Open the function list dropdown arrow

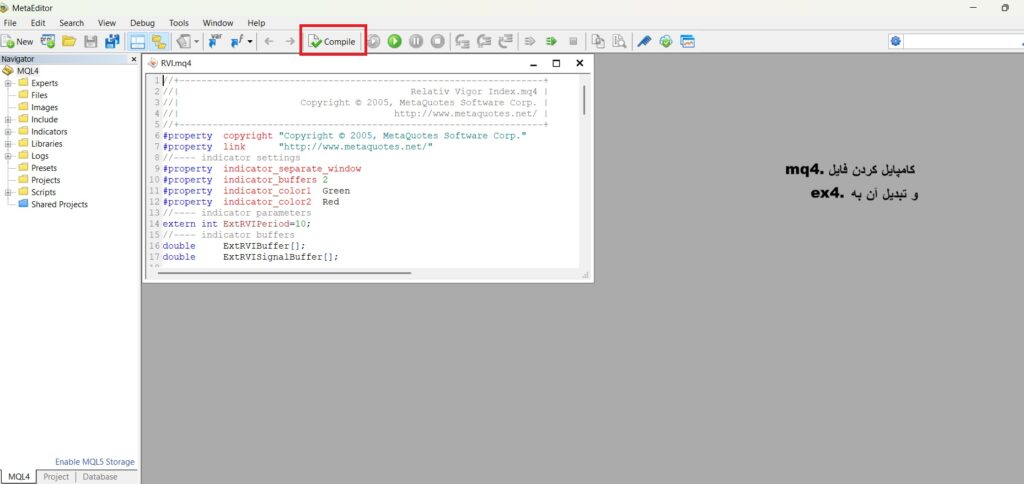tap(250, 41)
